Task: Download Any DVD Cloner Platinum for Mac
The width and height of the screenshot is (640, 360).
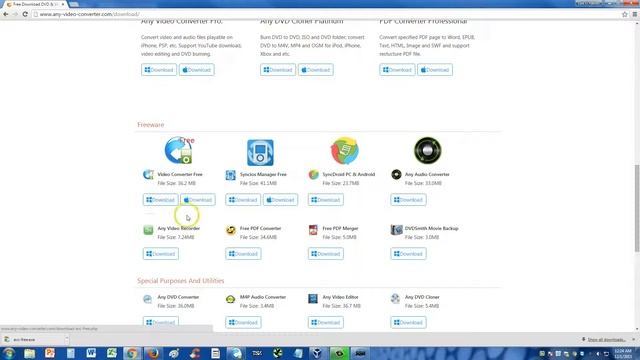Action: pos(316,70)
